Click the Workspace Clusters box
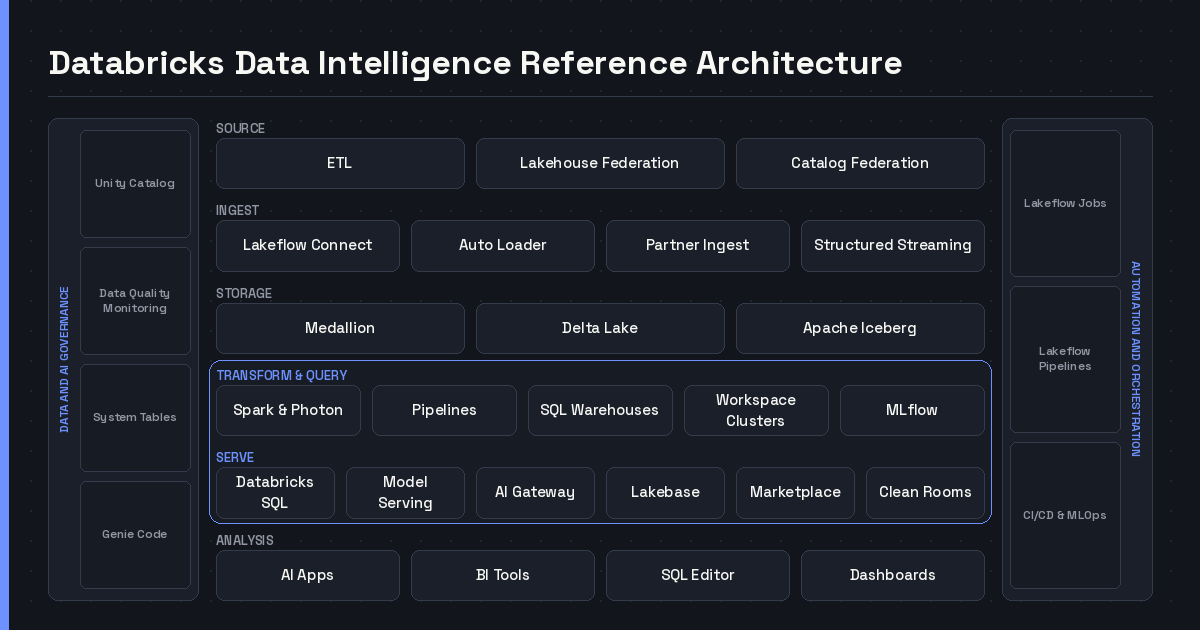The height and width of the screenshot is (630, 1200). pyautogui.click(x=756, y=410)
